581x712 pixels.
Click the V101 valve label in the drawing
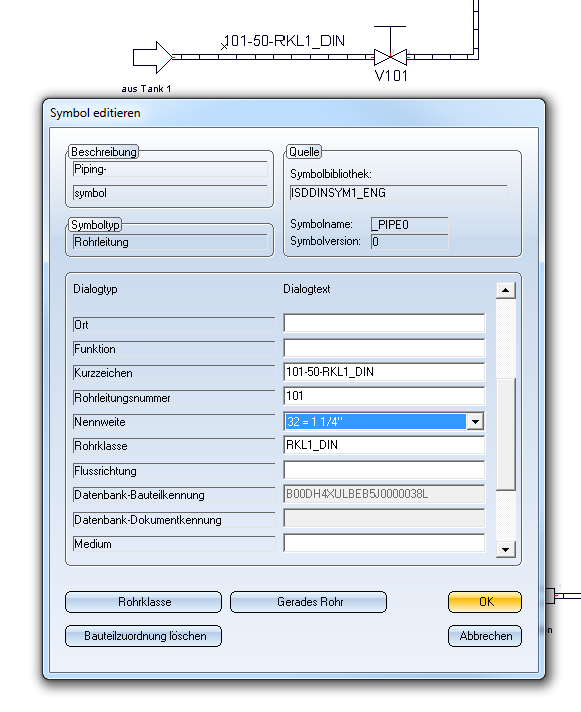(x=391, y=76)
